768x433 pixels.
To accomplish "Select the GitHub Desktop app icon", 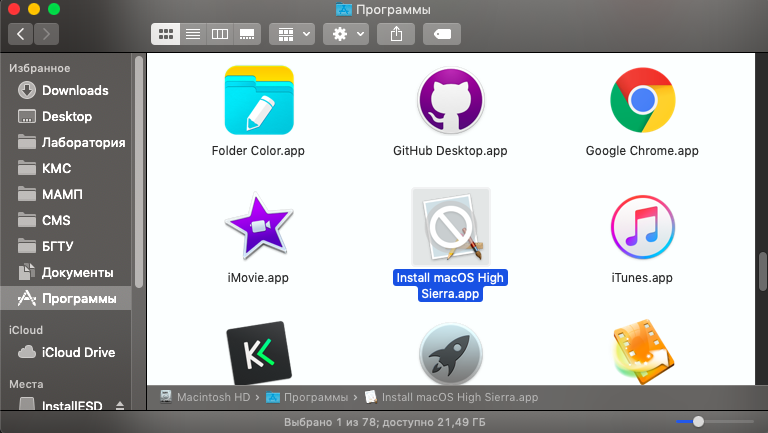I will [x=451, y=100].
